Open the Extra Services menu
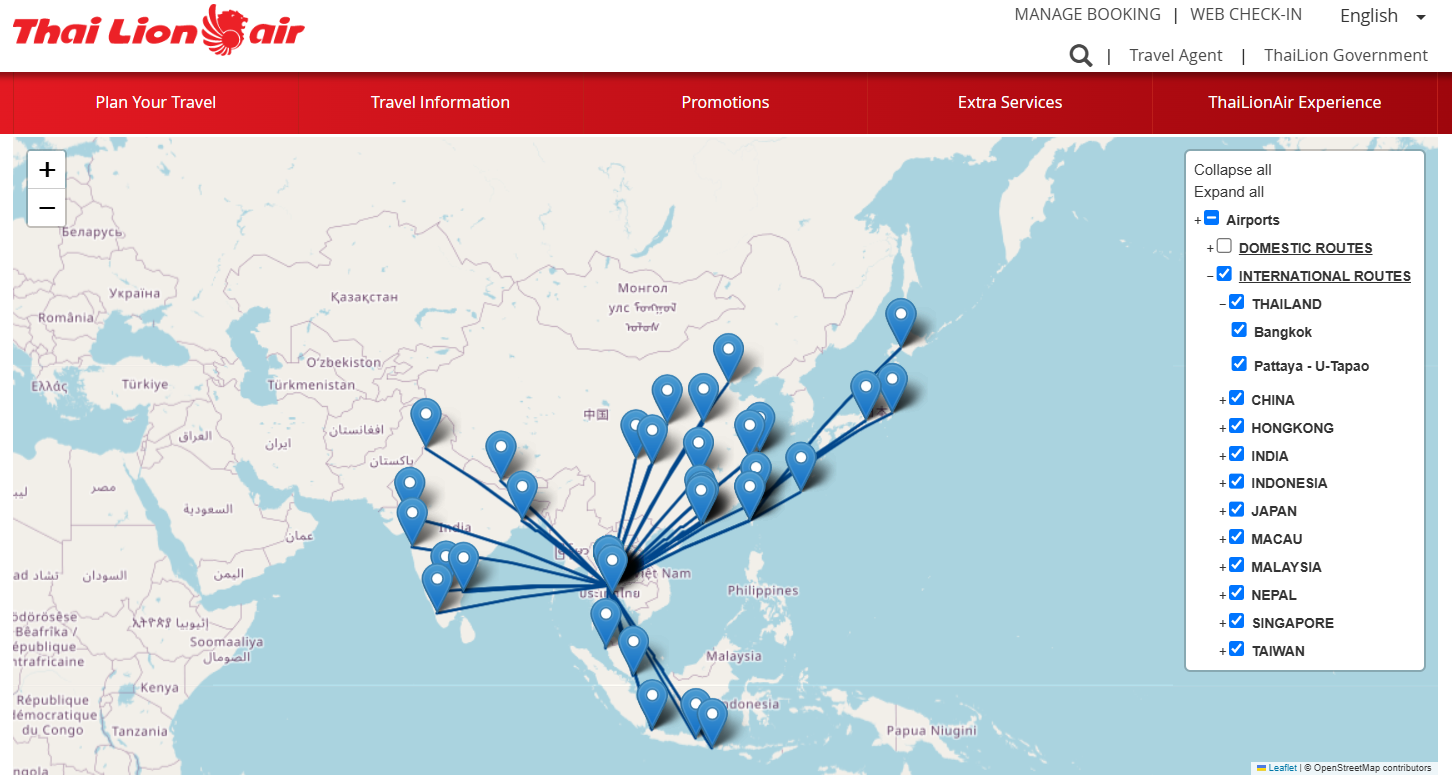Image resolution: width=1452 pixels, height=780 pixels. pos(1010,102)
